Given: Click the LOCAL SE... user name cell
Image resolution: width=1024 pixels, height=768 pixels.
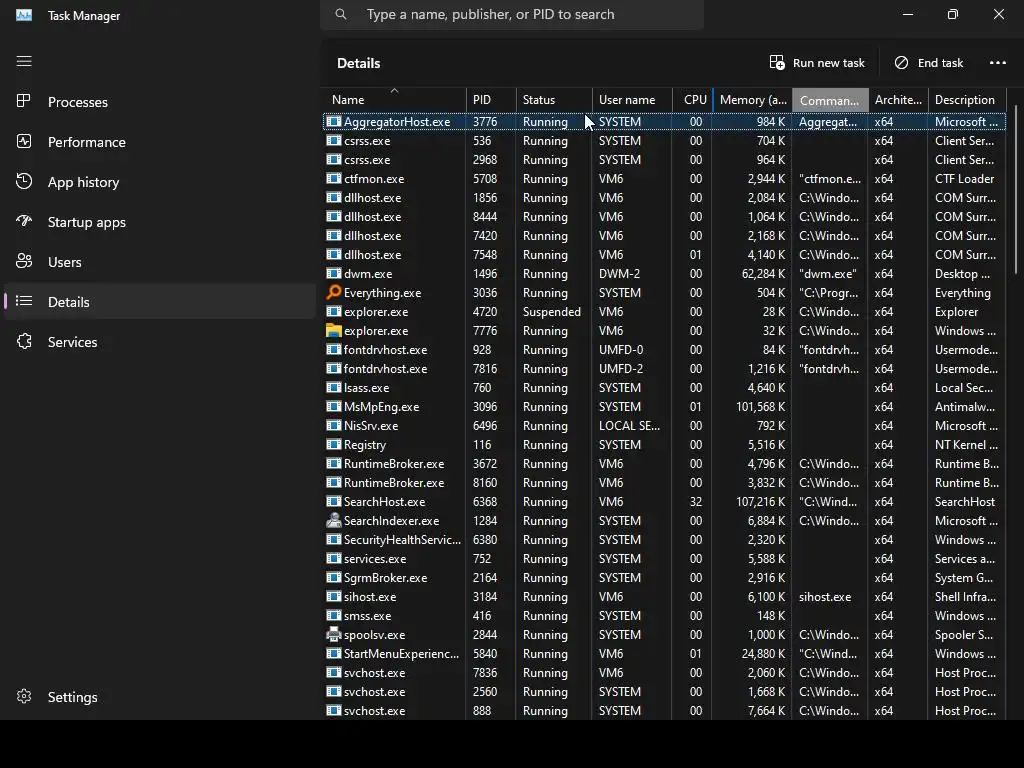Looking at the screenshot, I should pyautogui.click(x=630, y=425).
